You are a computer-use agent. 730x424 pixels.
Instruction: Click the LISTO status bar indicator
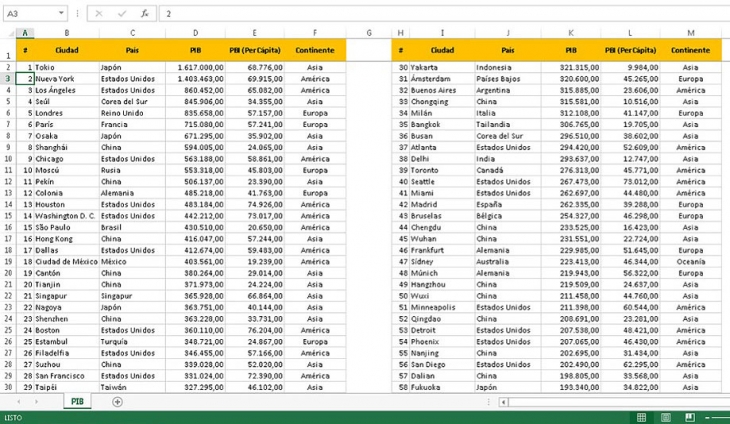tap(13, 417)
